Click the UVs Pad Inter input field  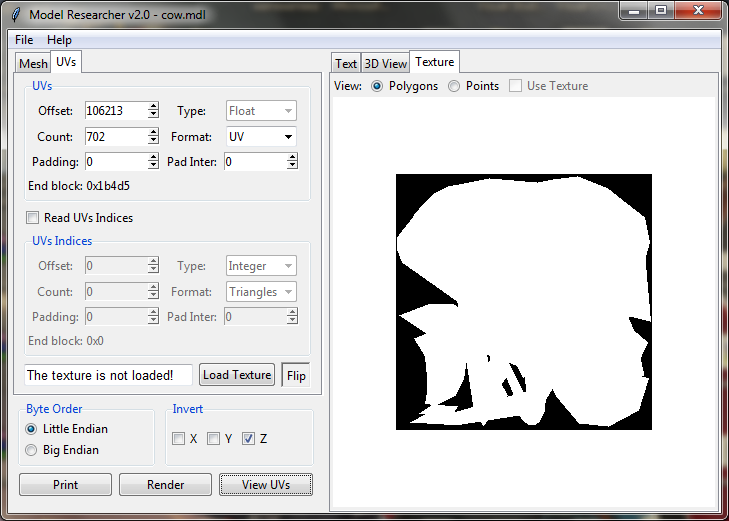click(255, 162)
